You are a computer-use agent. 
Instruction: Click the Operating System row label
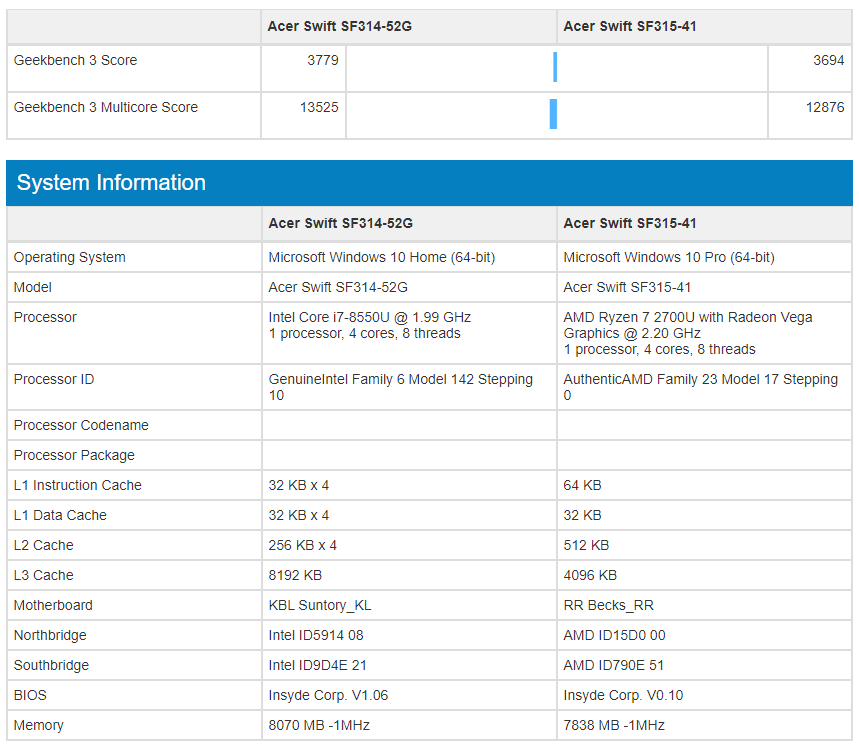point(70,257)
